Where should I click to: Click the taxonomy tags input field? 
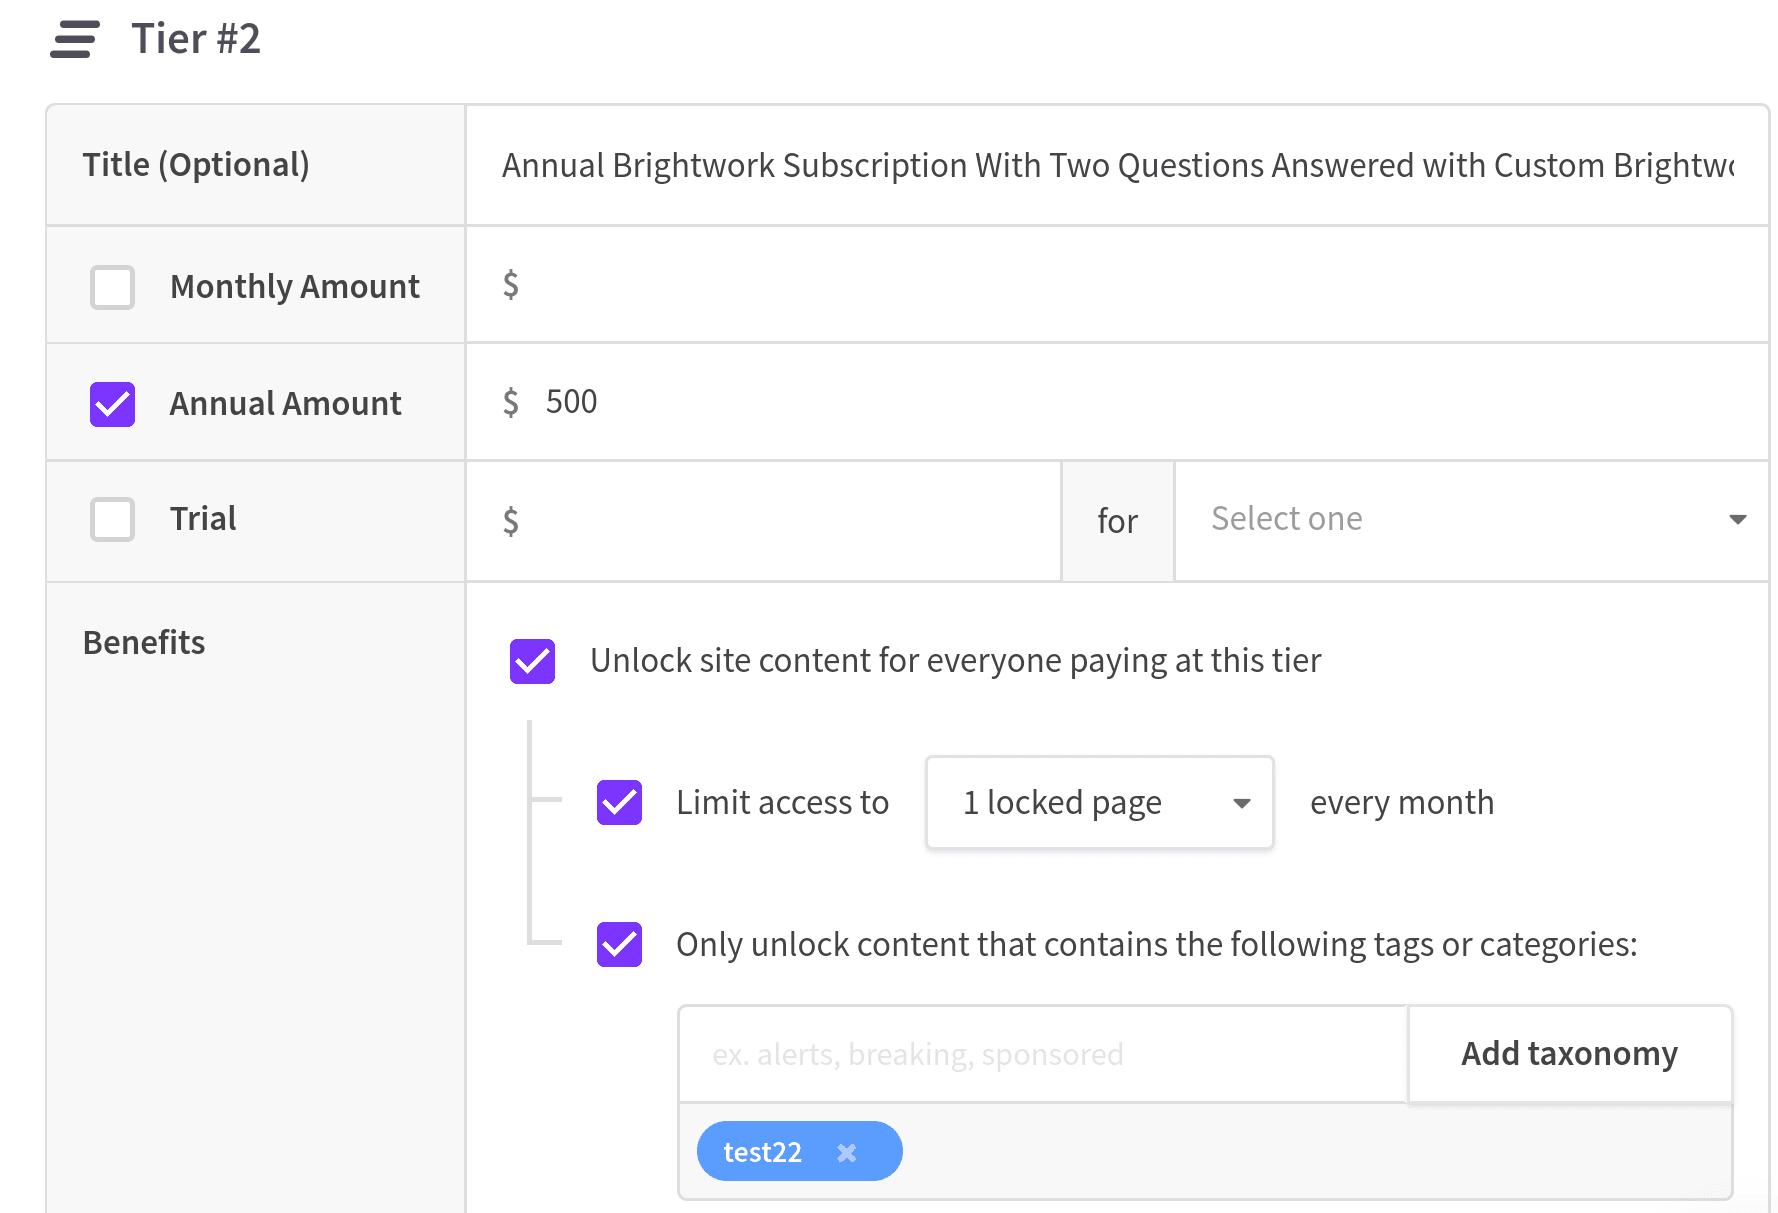[1043, 1054]
